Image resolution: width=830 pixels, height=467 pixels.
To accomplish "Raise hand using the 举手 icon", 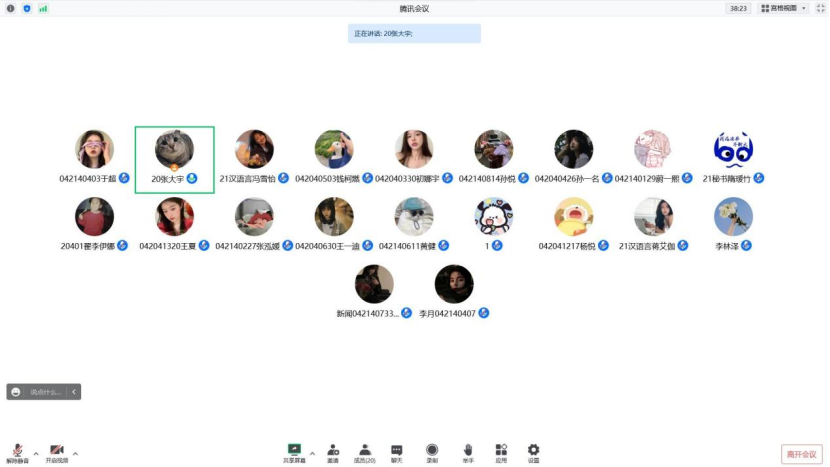I will tap(467, 452).
